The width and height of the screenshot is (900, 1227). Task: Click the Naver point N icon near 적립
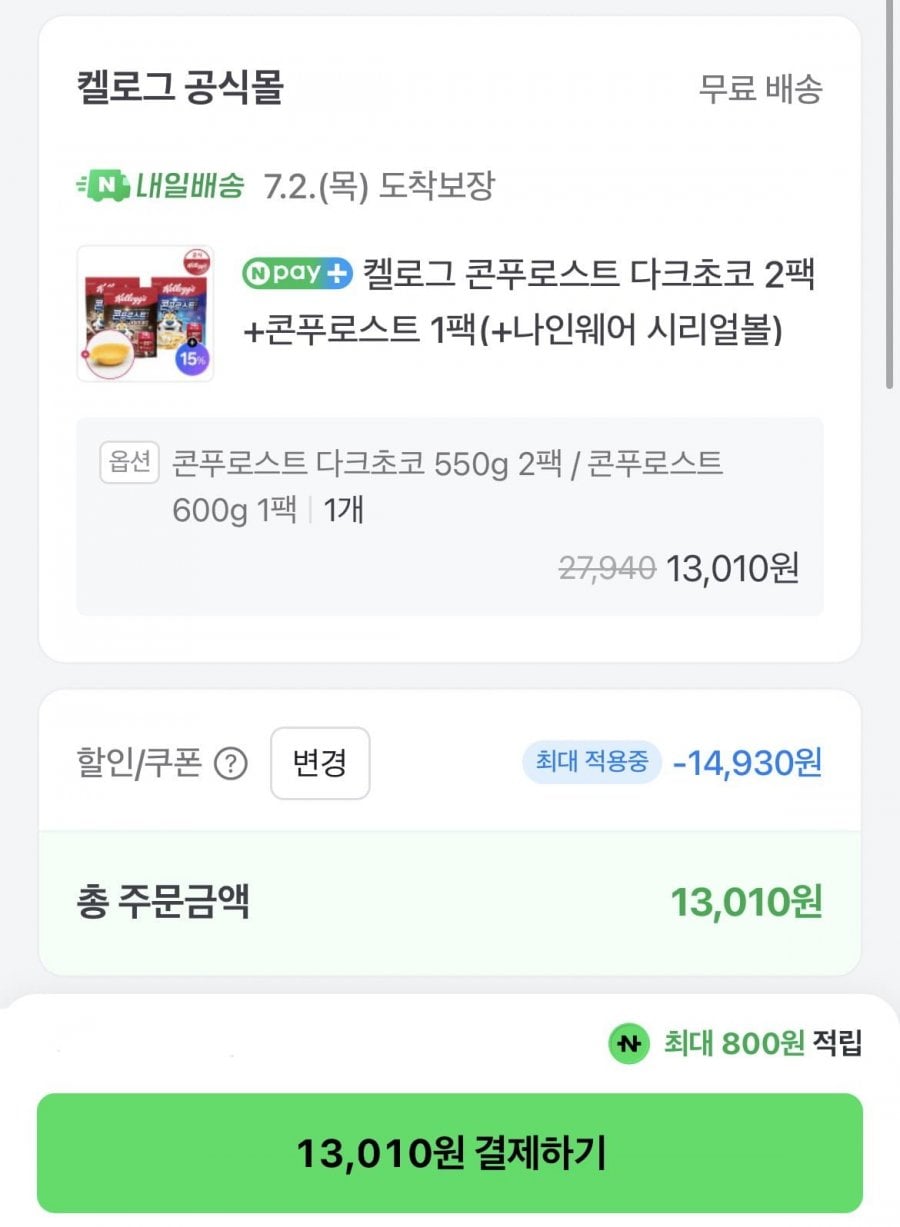[629, 1044]
